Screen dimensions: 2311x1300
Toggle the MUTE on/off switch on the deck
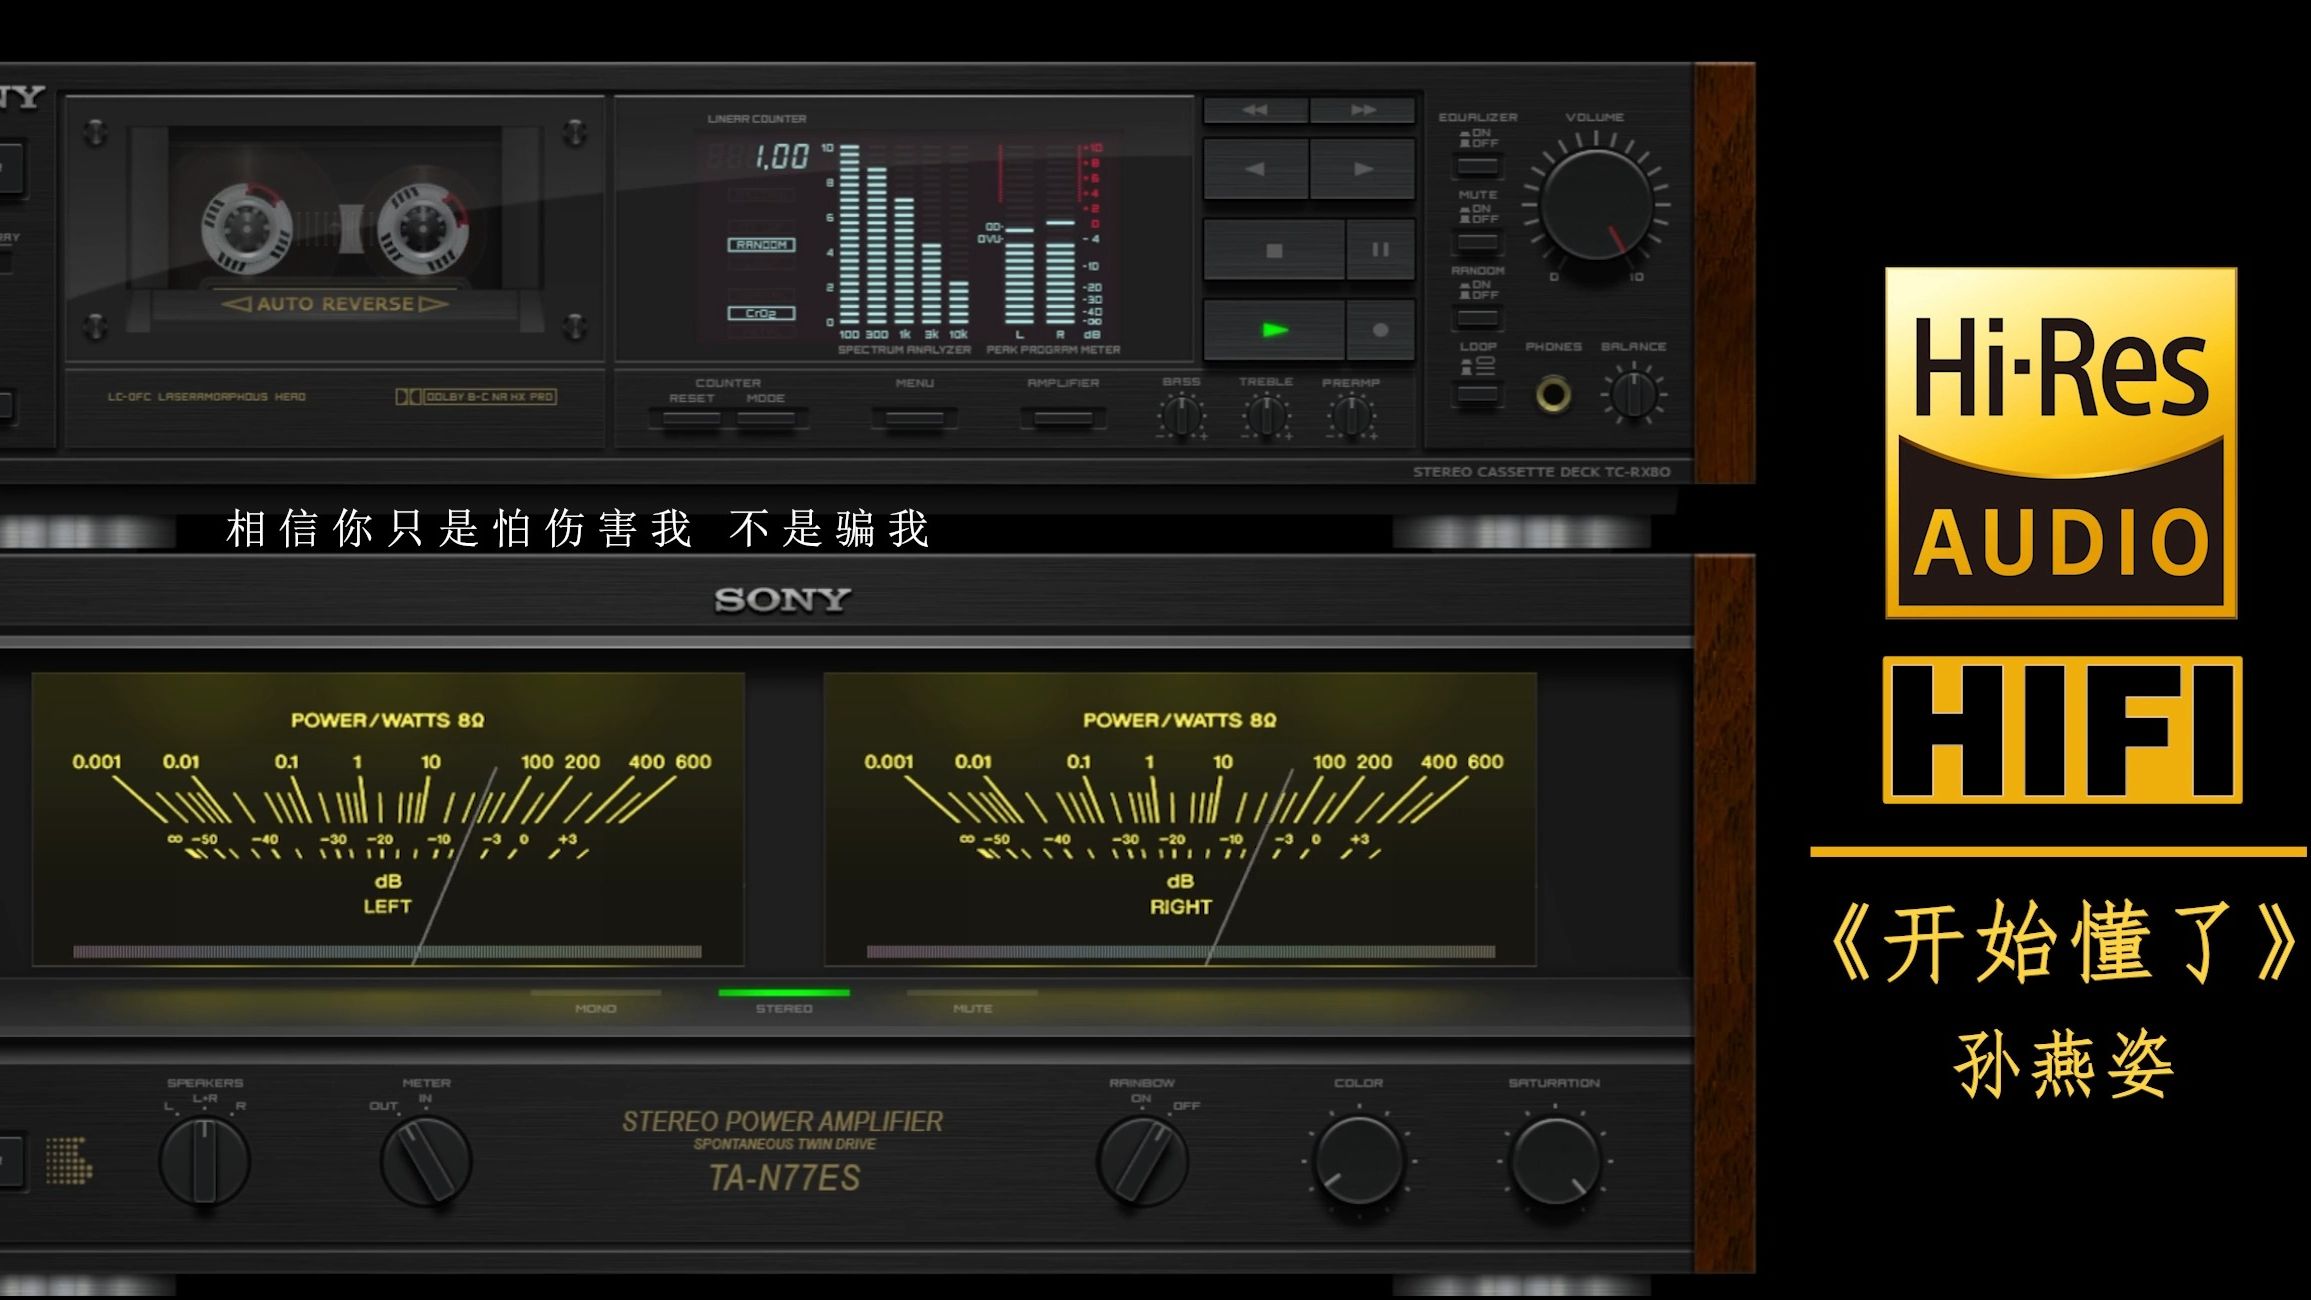click(1477, 242)
